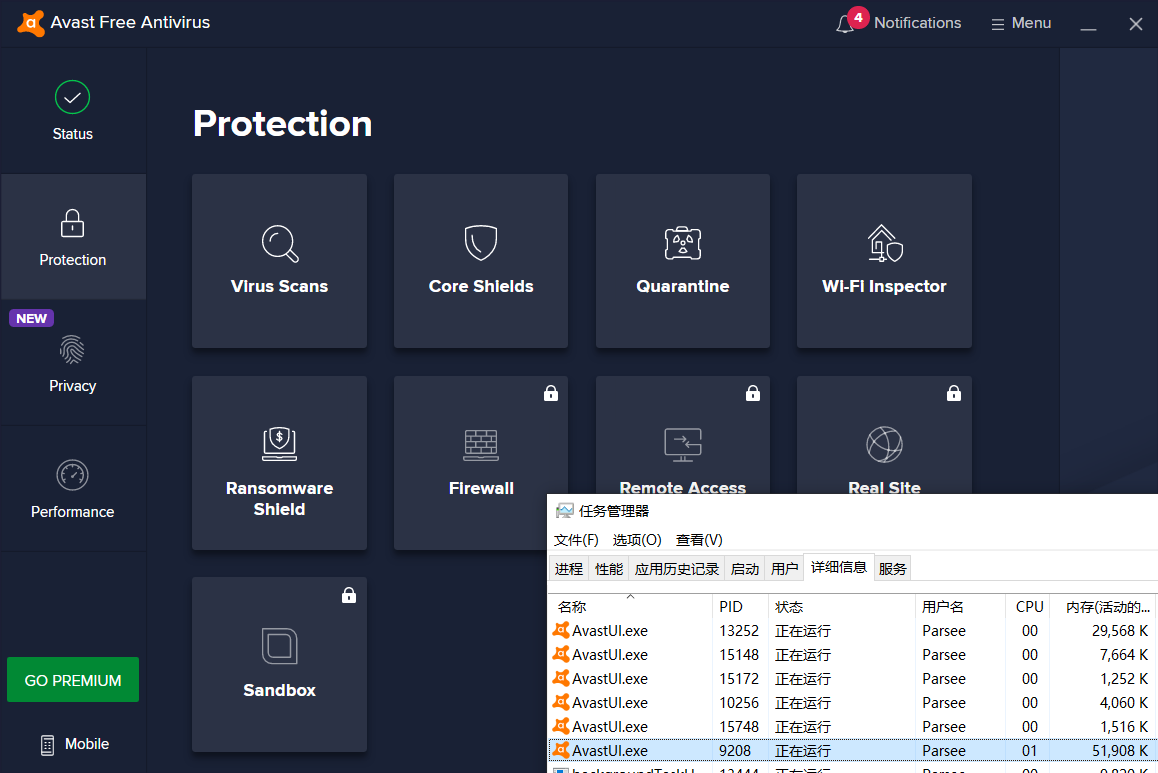Open the Ransomware Shield tile
The image size is (1158, 773).
tap(279, 463)
